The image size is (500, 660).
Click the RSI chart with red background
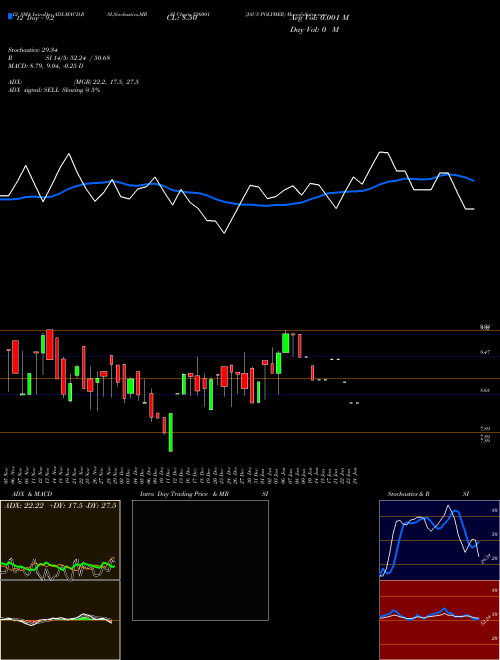pos(439,620)
